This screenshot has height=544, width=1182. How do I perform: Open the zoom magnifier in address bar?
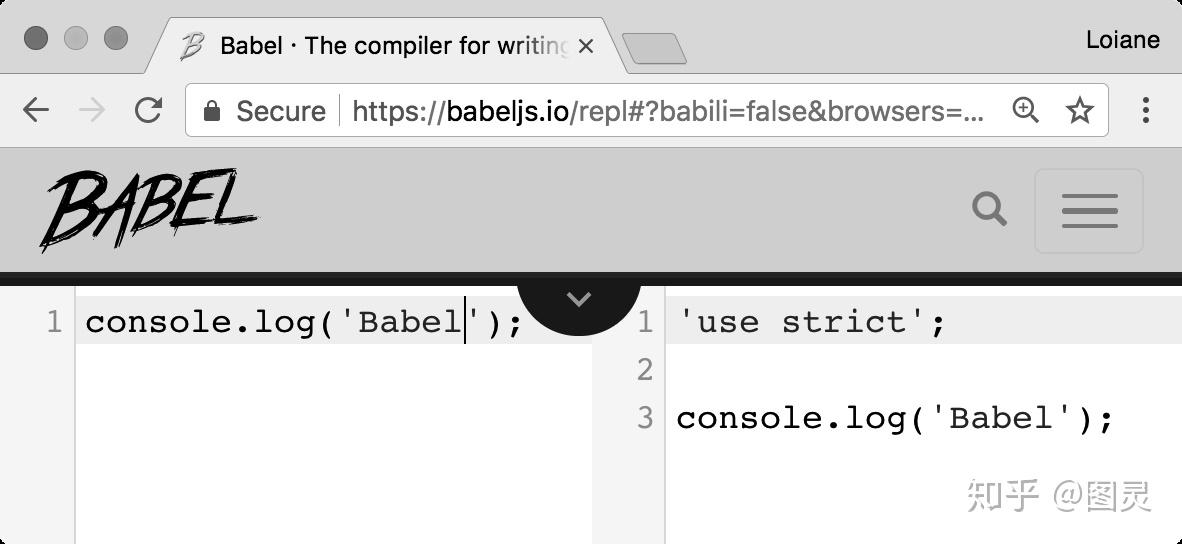[x=1025, y=110]
